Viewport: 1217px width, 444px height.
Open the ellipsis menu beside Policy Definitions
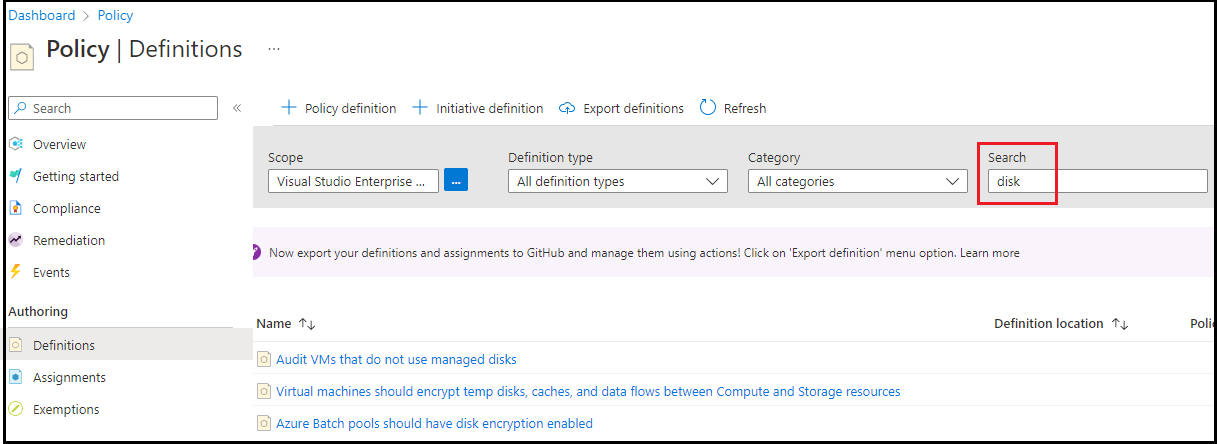click(274, 48)
